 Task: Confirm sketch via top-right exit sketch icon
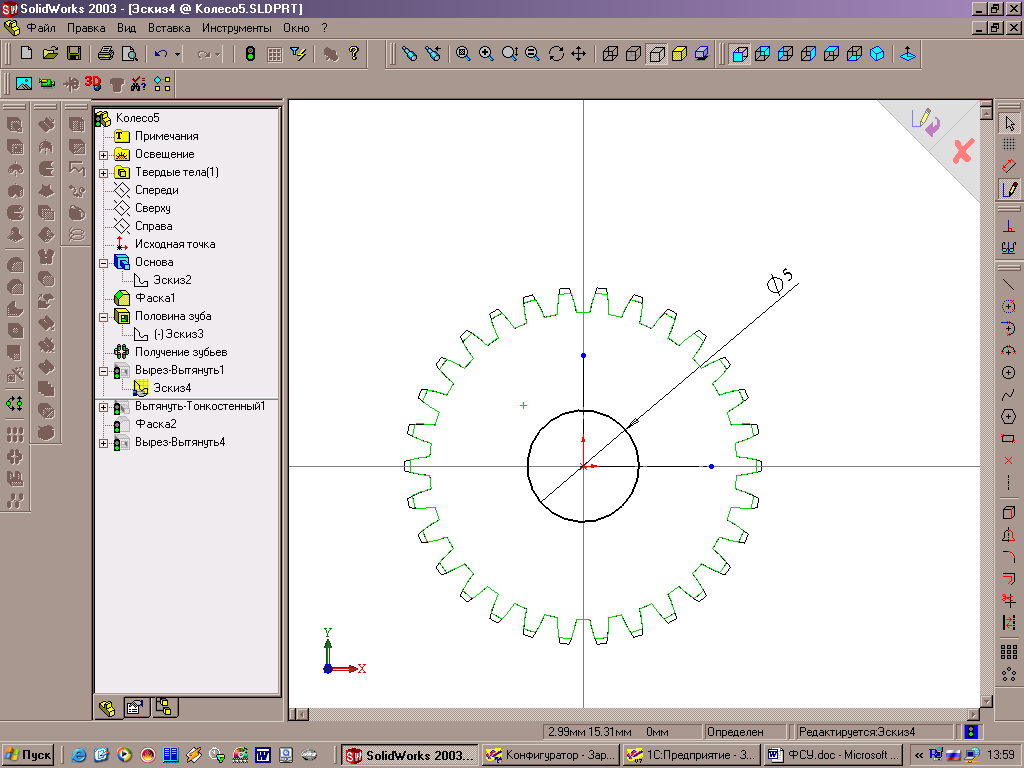click(x=925, y=121)
